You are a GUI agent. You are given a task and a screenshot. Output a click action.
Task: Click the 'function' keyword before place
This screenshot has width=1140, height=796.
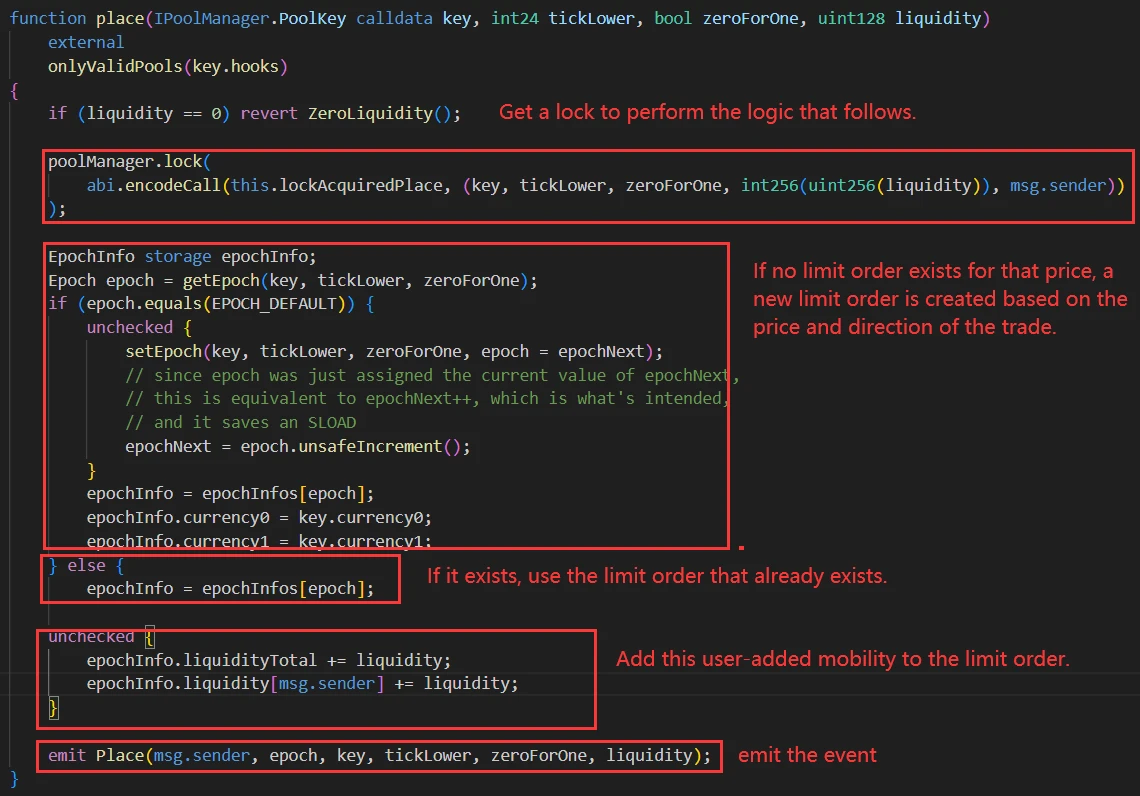point(48,19)
